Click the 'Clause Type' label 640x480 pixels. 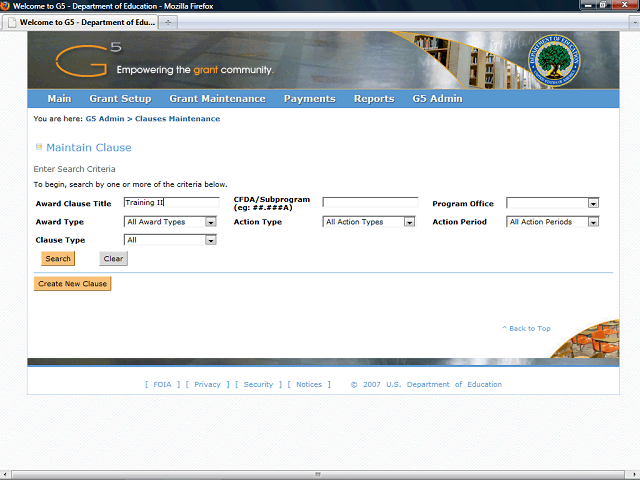(60, 240)
